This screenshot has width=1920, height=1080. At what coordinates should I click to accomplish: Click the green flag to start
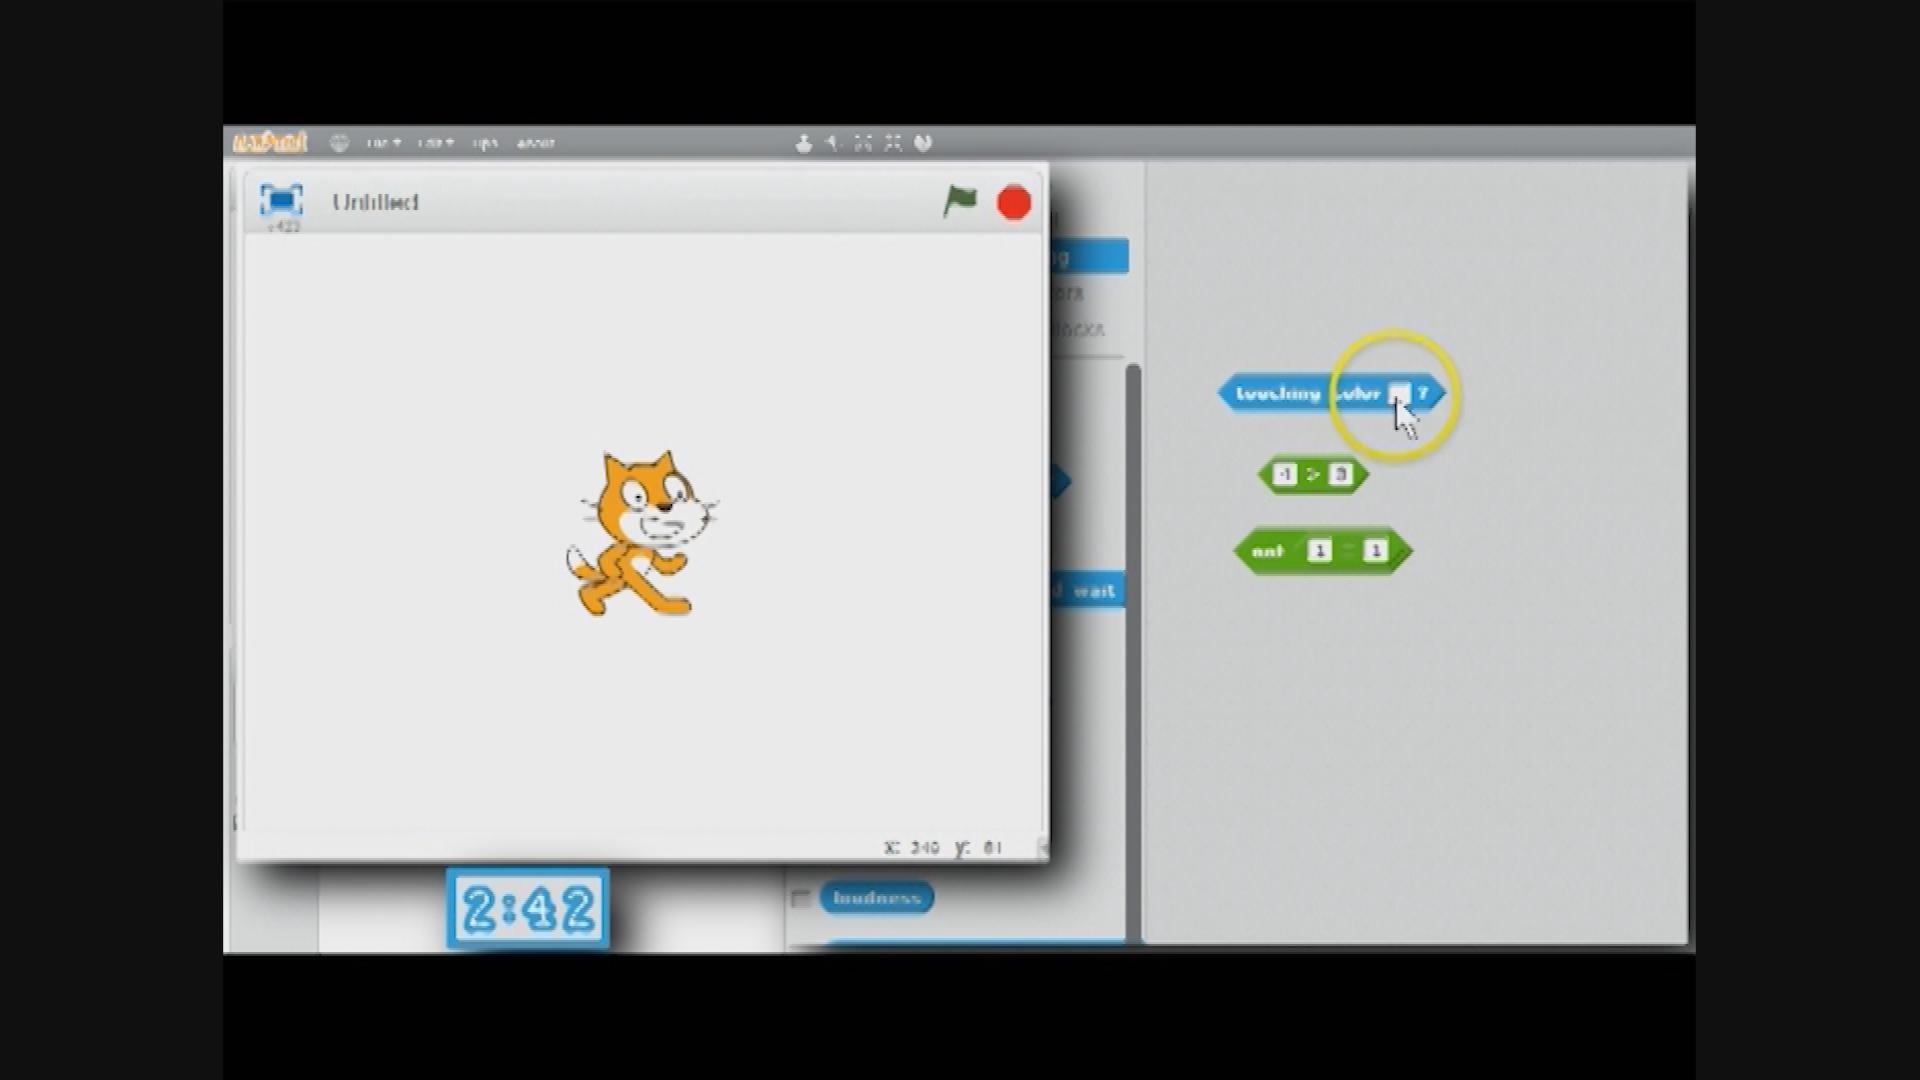(960, 202)
